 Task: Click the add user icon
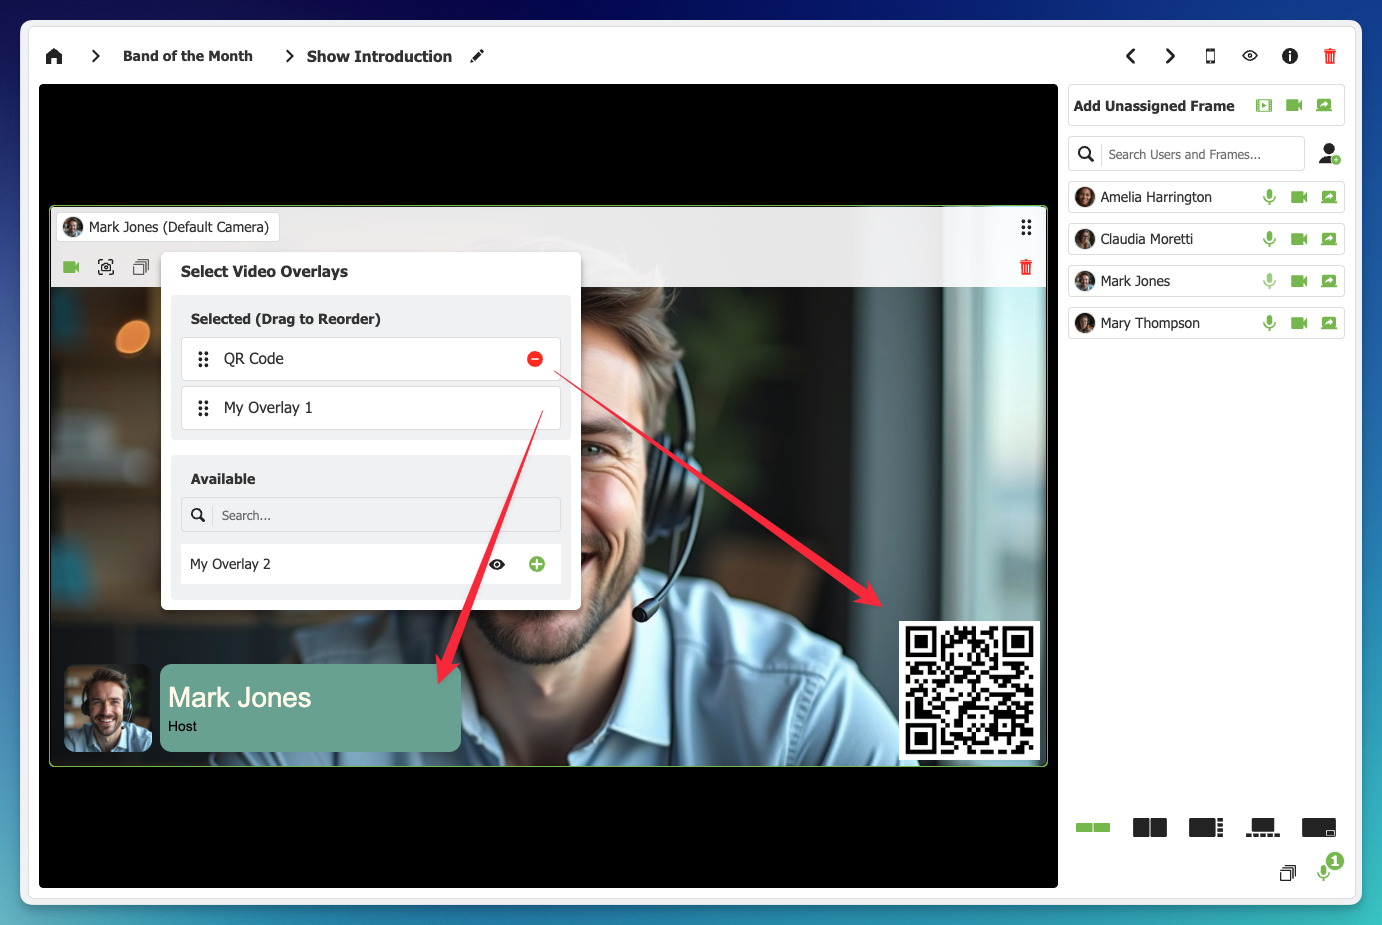click(x=1329, y=154)
